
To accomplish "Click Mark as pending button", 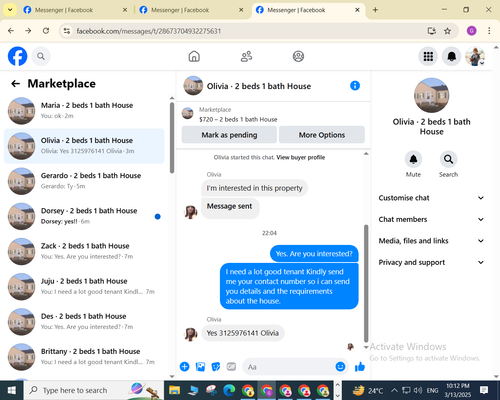I will (229, 135).
